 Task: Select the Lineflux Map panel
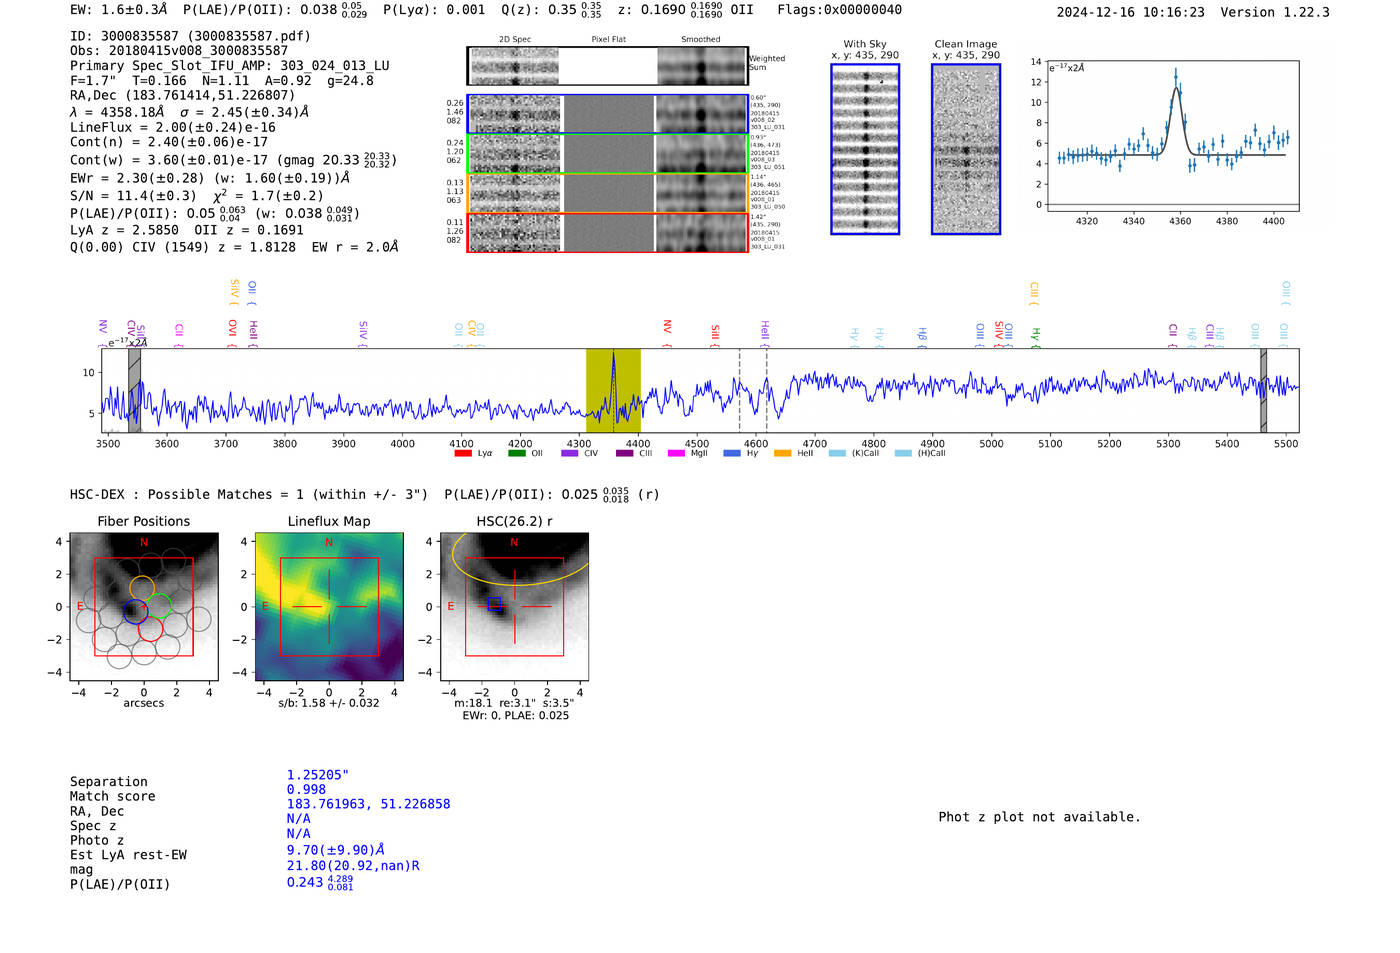(x=329, y=607)
